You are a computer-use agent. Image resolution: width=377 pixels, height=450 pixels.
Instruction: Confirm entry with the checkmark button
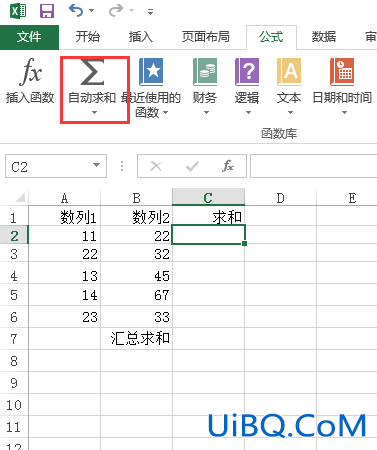pos(192,166)
